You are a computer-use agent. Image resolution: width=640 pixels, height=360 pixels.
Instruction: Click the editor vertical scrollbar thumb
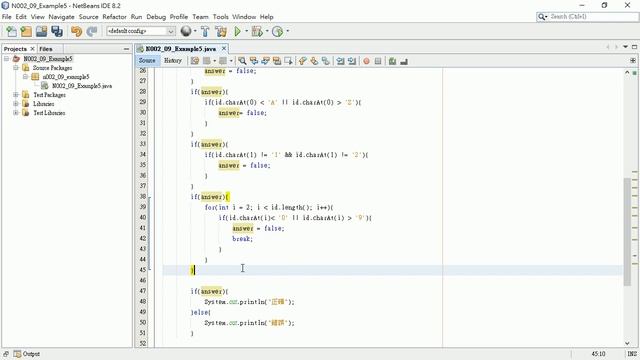pos(627,232)
